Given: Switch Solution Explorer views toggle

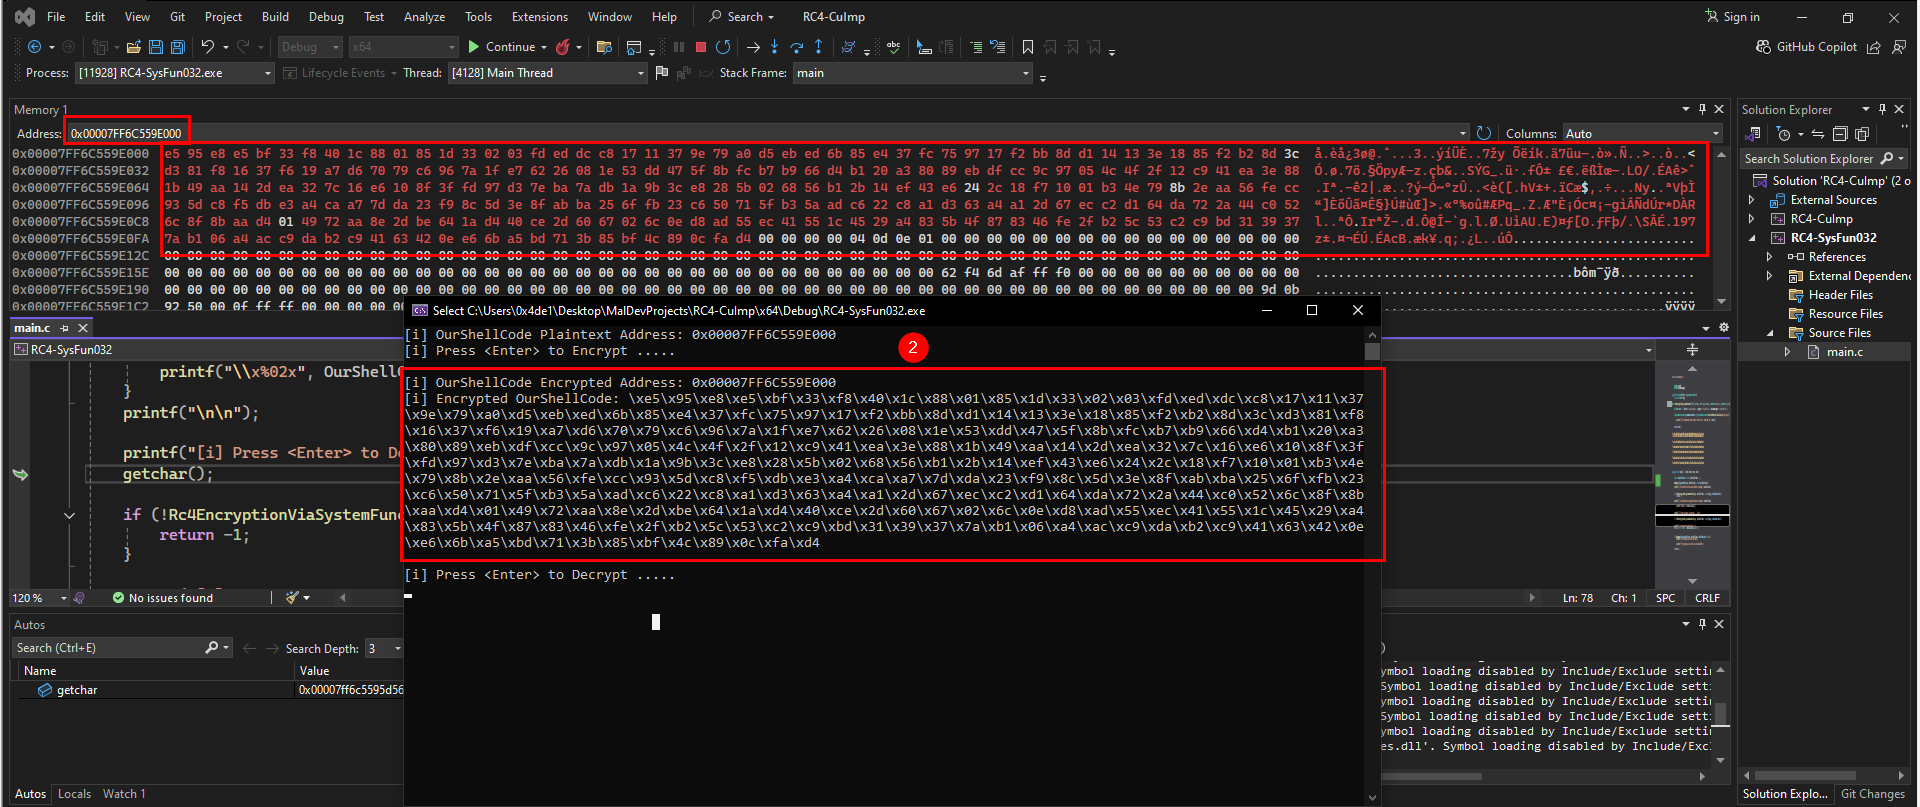Looking at the screenshot, I should [x=1752, y=134].
